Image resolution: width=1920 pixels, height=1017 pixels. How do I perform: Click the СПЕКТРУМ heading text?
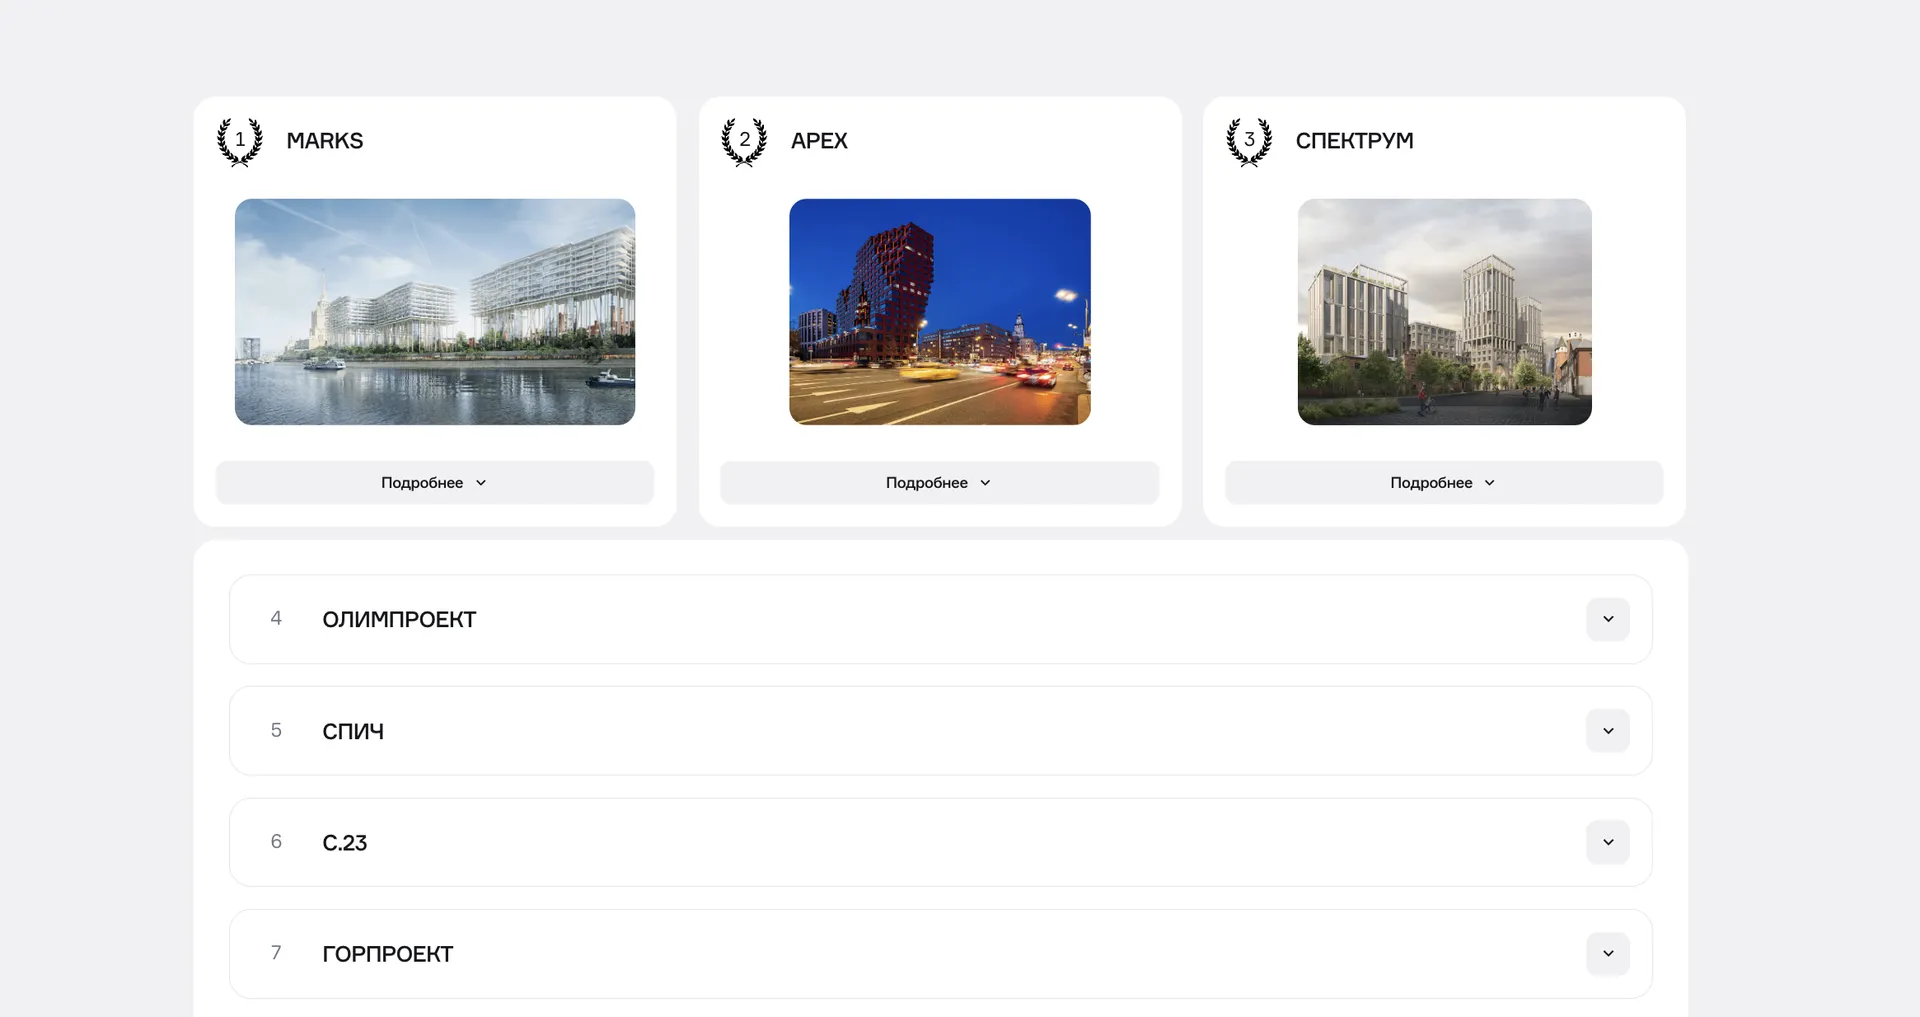1355,141
